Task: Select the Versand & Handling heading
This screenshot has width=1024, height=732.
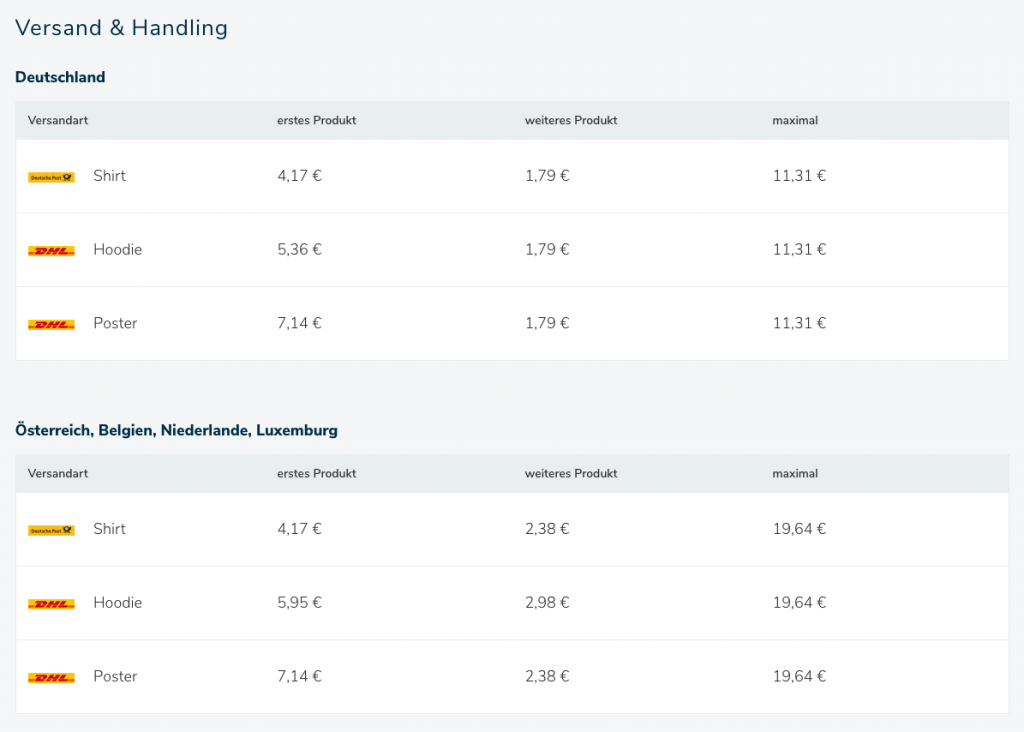Action: point(121,28)
